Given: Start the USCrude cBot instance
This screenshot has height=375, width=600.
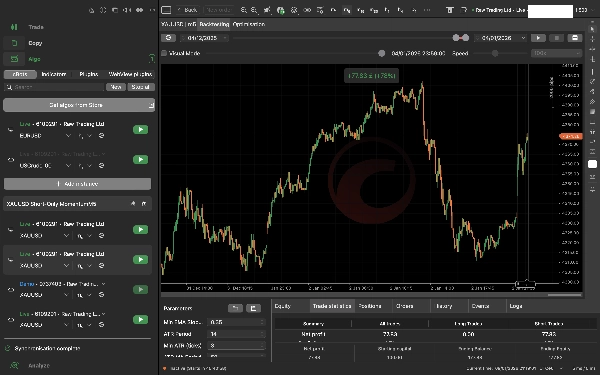Looking at the screenshot, I should point(140,159).
